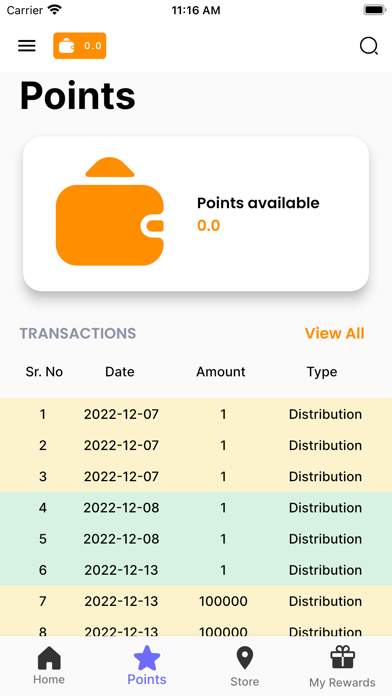The height and width of the screenshot is (696, 392).
Task: Click the TRANSACTIONS section heading
Action: tap(78, 333)
